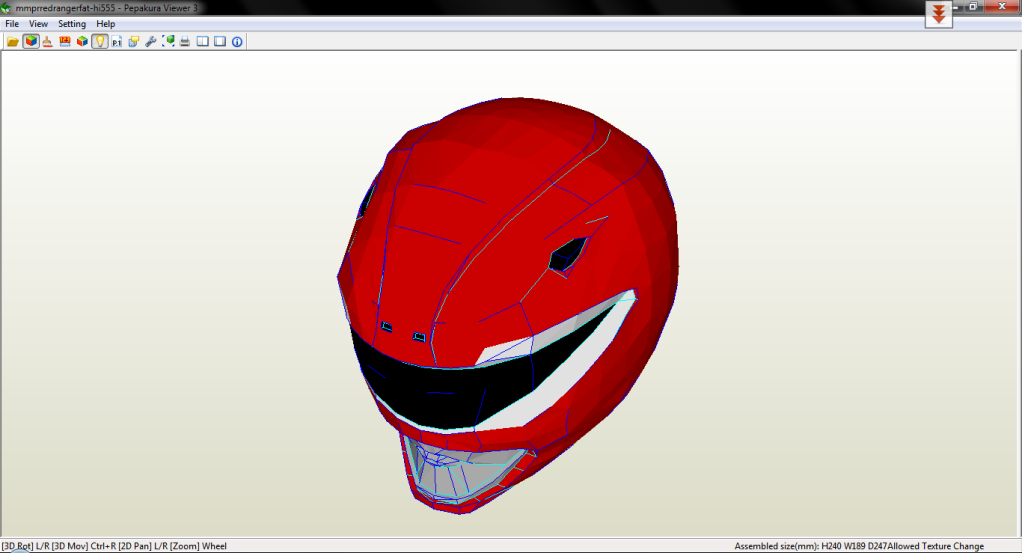Click the second colored cube icon
The width and height of the screenshot is (1022, 553).
(82, 42)
